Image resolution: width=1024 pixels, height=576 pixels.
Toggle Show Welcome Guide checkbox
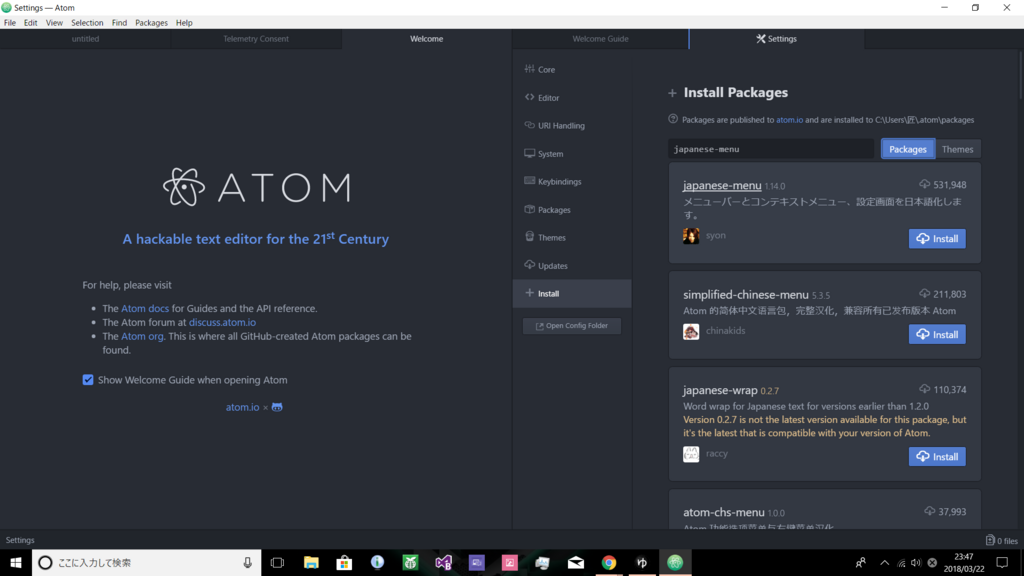coord(88,380)
